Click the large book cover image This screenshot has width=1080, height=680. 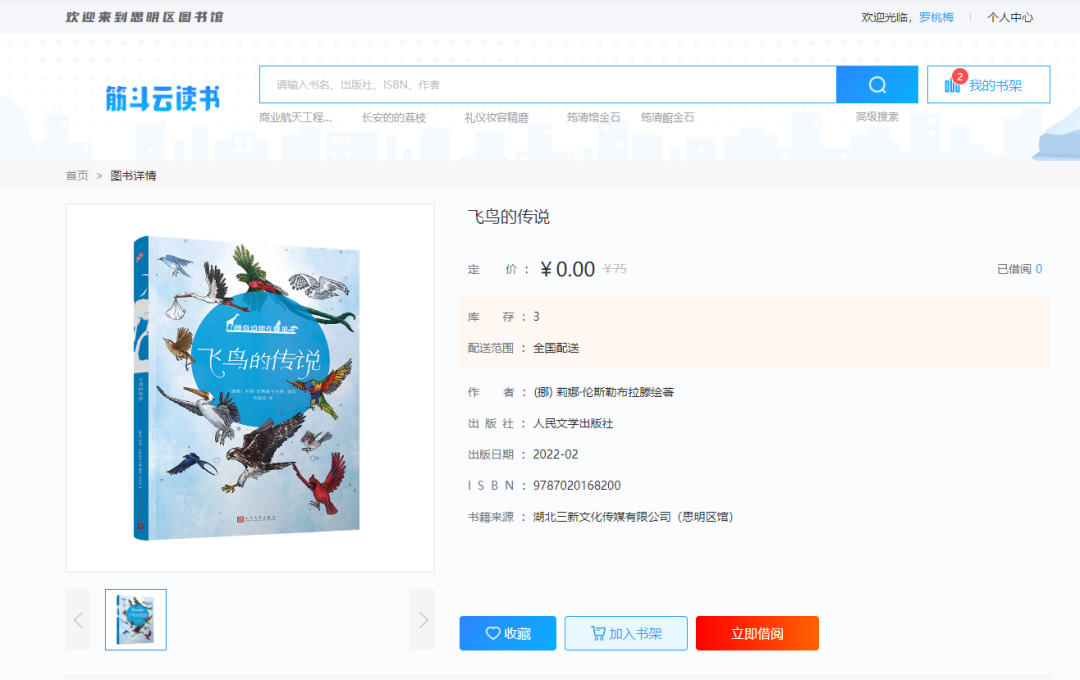(x=247, y=388)
